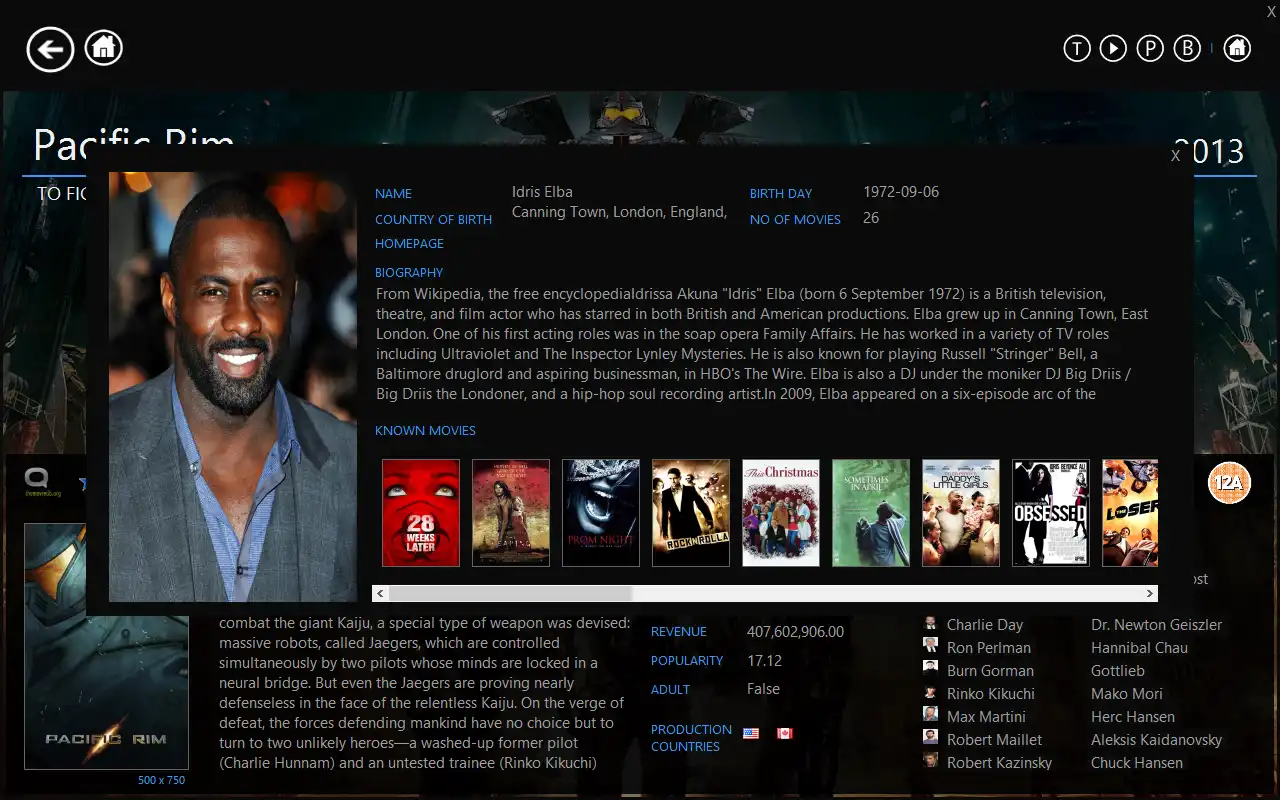Click the Canada flag icon
Screen dimensions: 1280x800
(785, 733)
